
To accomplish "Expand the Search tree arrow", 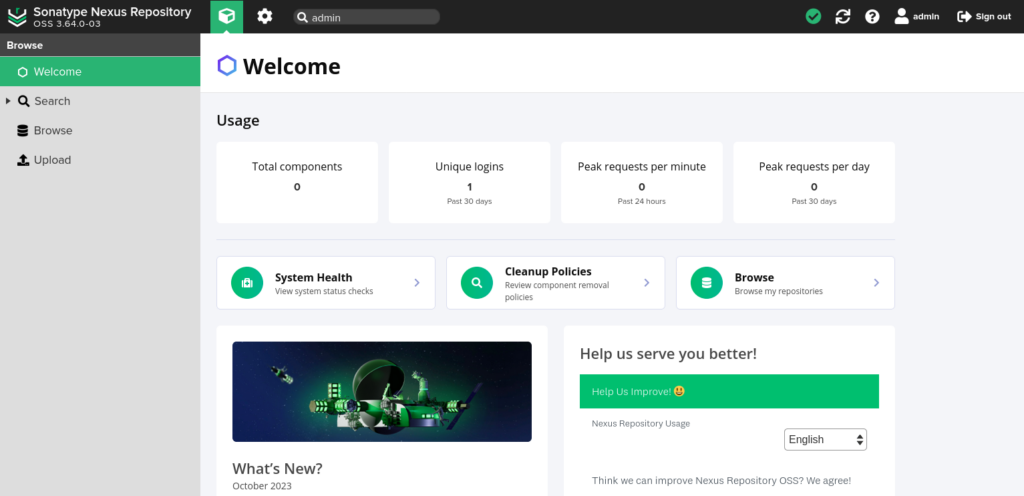I will [8, 101].
